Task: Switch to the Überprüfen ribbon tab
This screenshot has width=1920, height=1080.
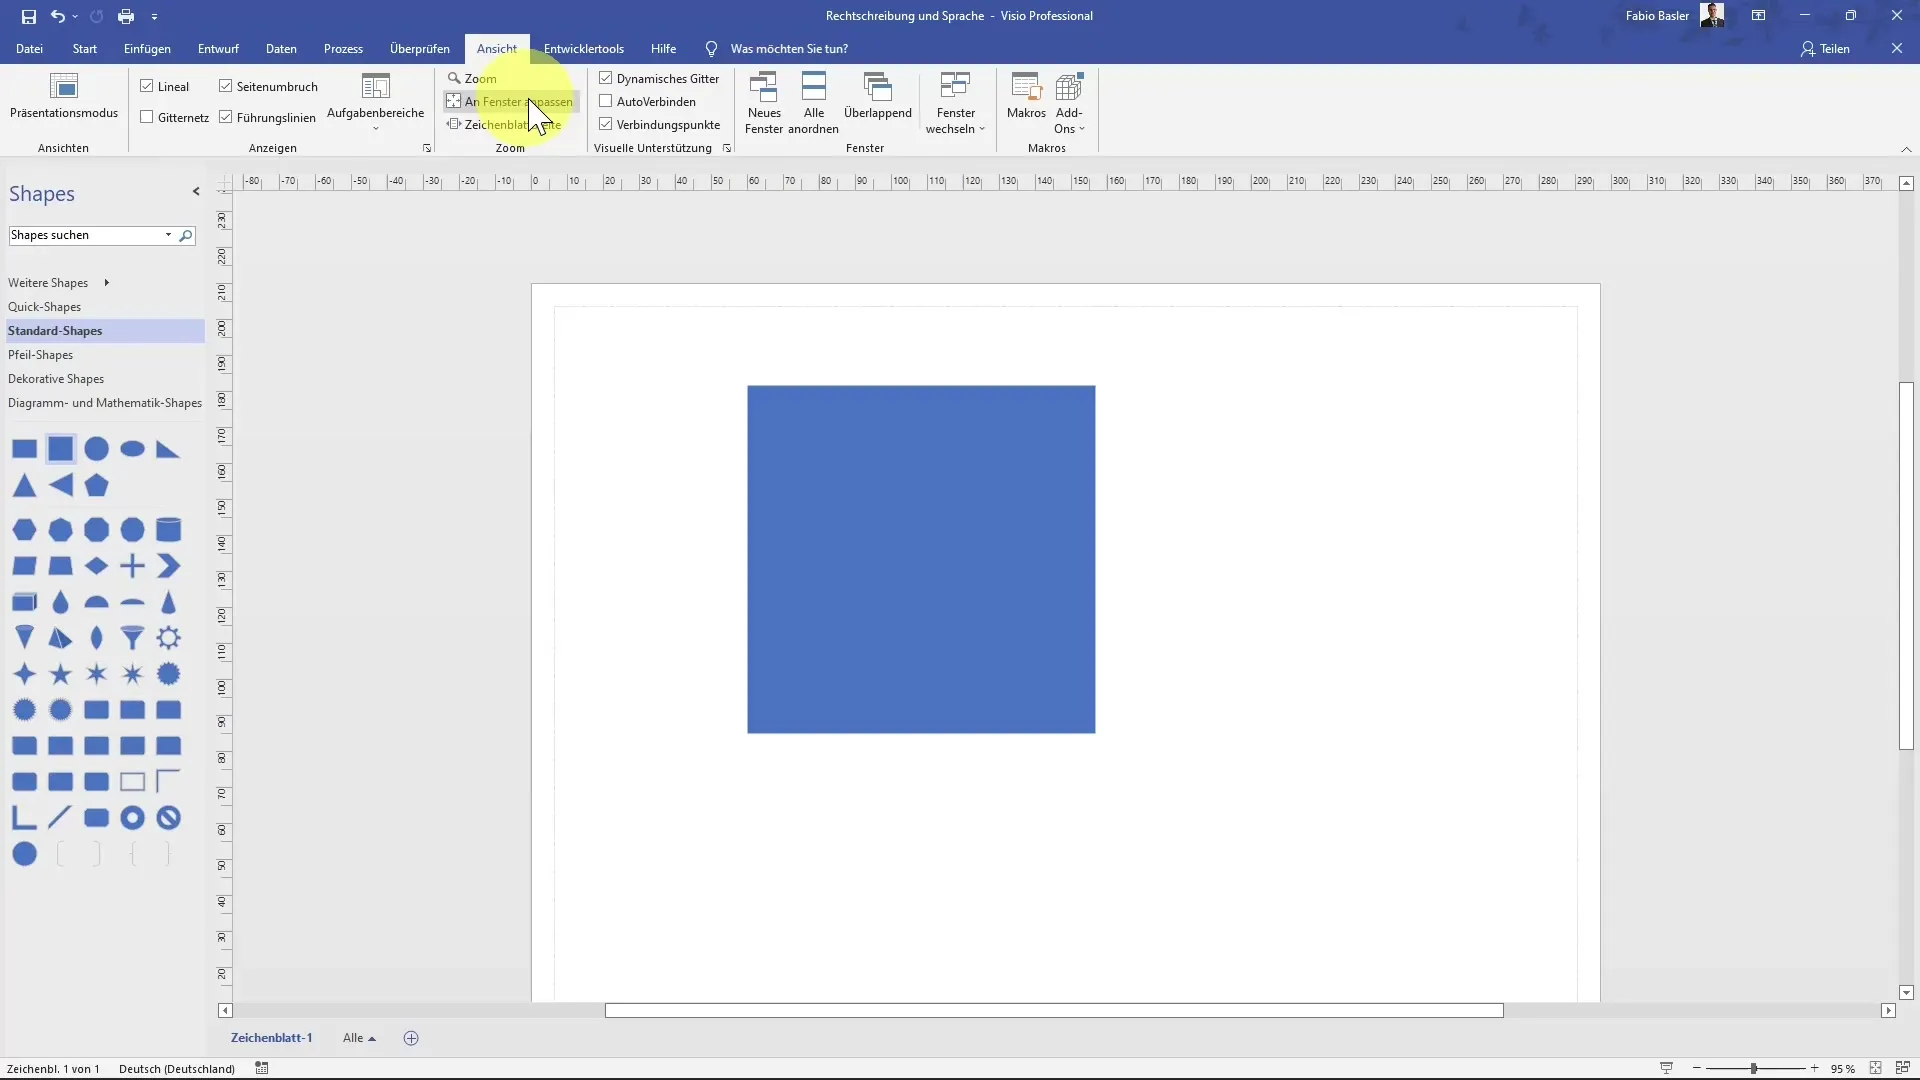Action: pyautogui.click(x=419, y=49)
